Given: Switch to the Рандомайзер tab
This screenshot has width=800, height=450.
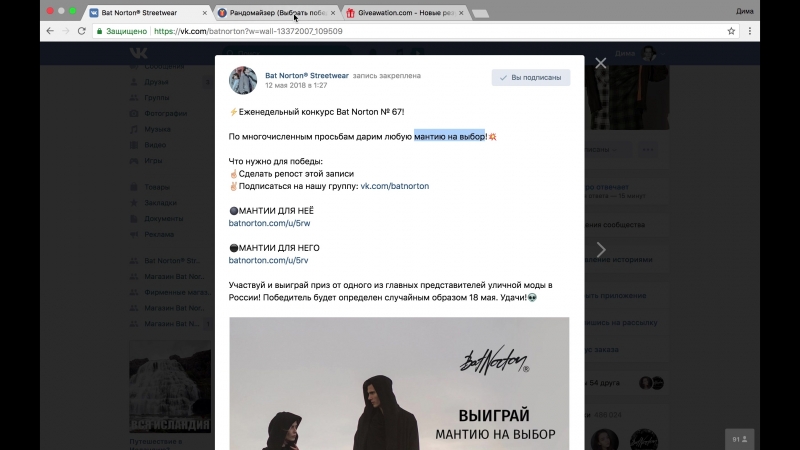Looking at the screenshot, I should [x=277, y=13].
